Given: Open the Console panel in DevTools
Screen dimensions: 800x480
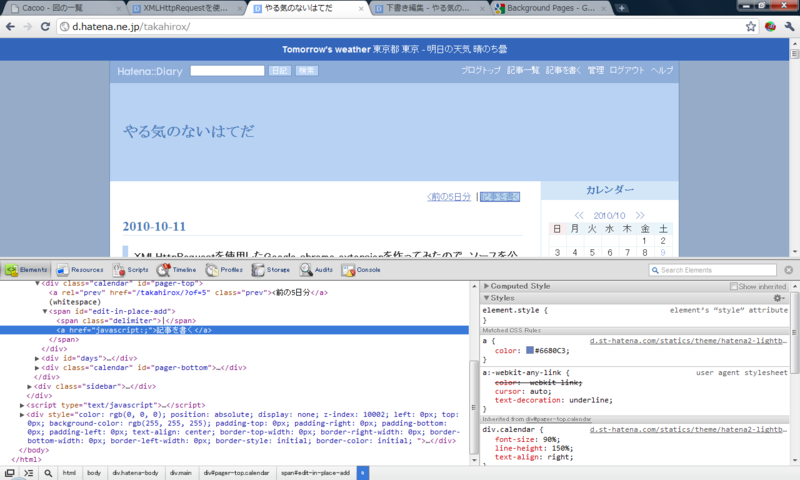Looking at the screenshot, I should coord(361,270).
